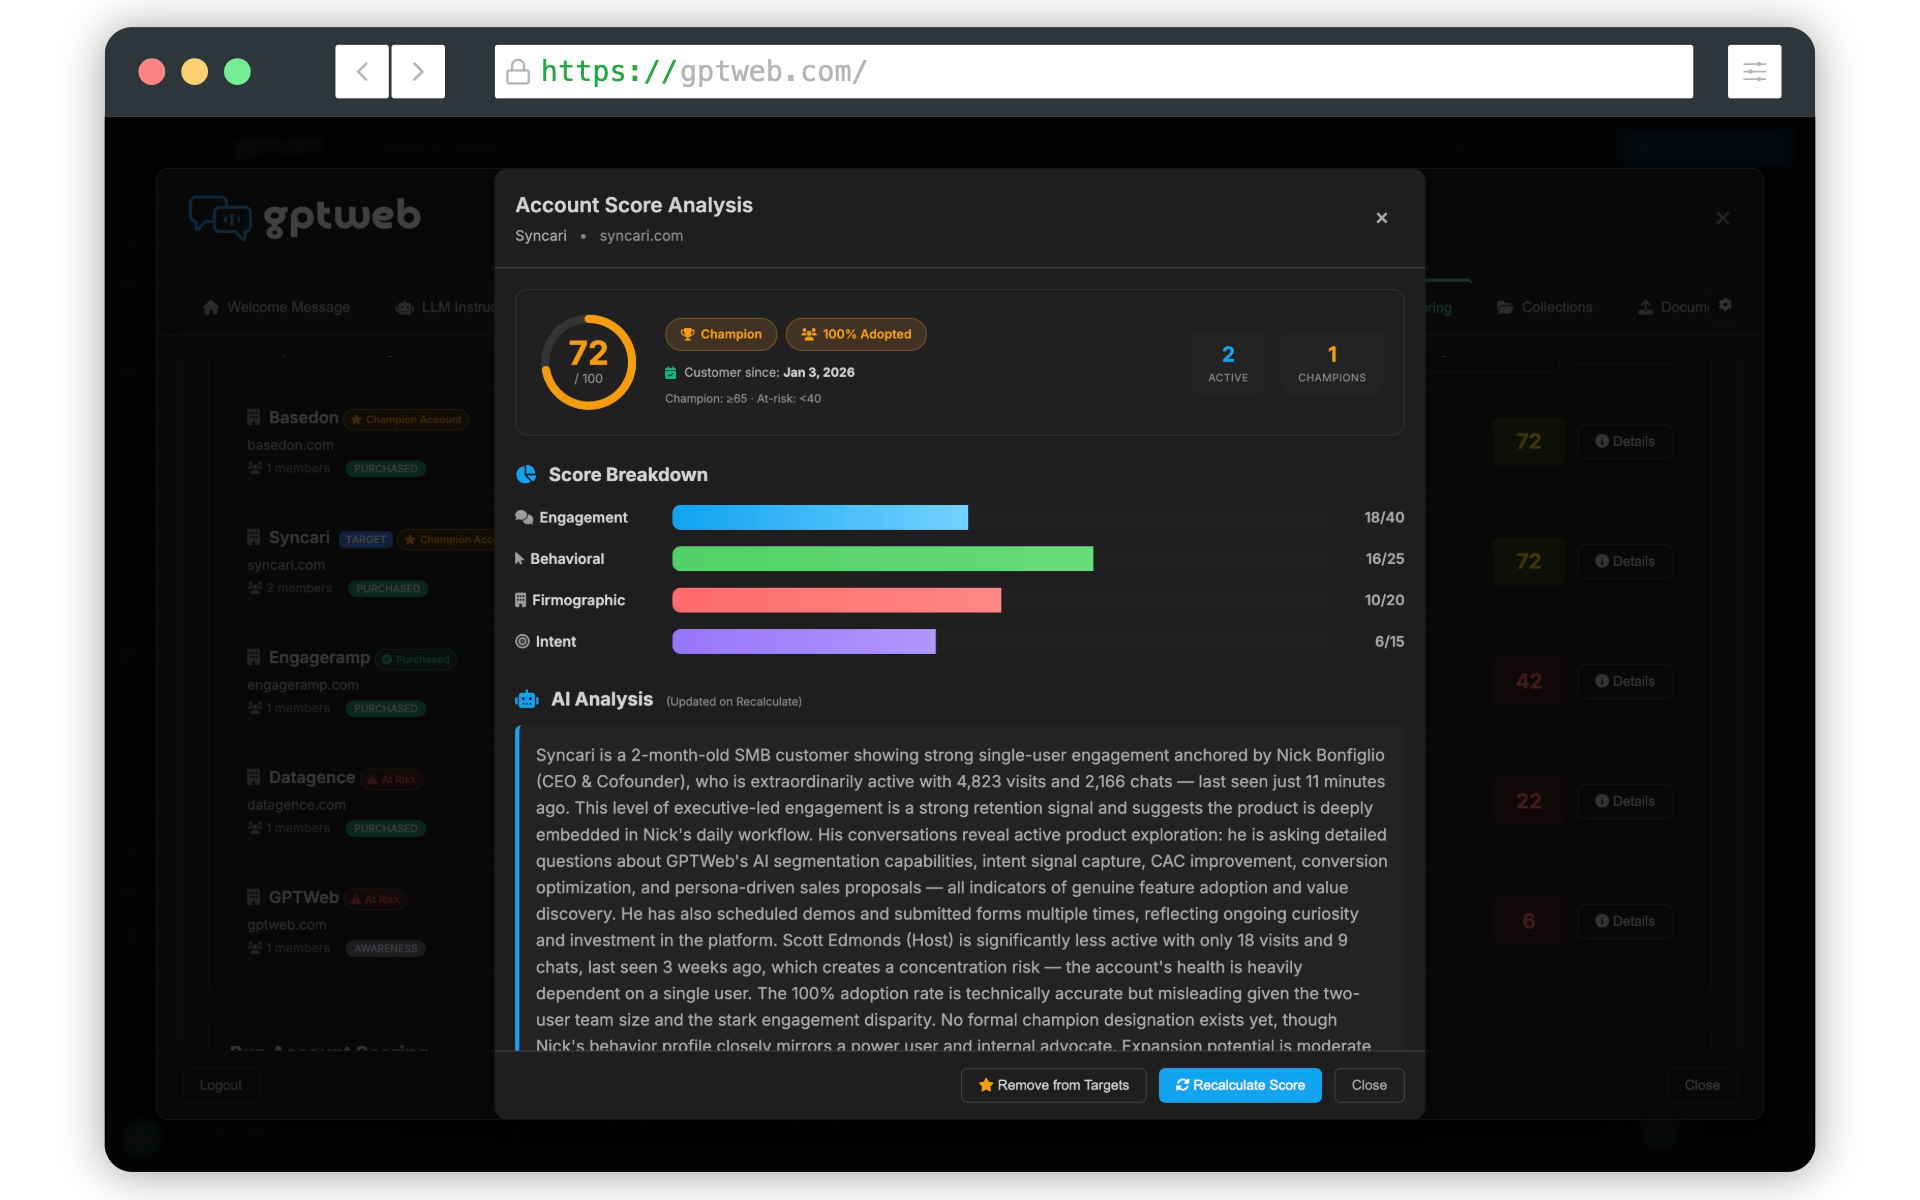Click the GPTWeb account name in list
Image resolution: width=1920 pixels, height=1200 pixels.
point(303,897)
